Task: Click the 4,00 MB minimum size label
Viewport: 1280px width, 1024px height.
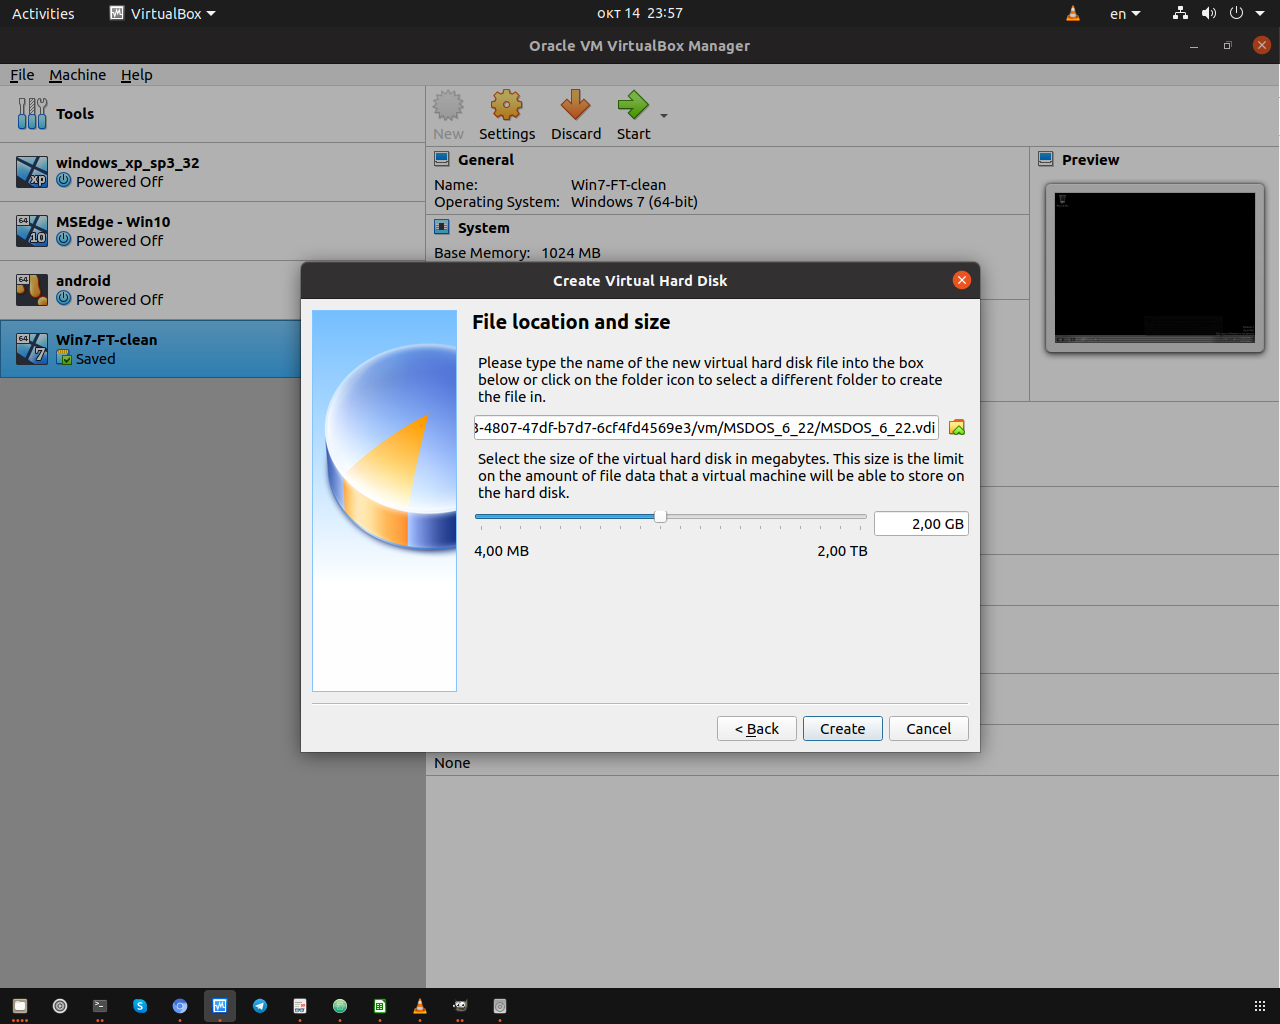Action: point(501,551)
